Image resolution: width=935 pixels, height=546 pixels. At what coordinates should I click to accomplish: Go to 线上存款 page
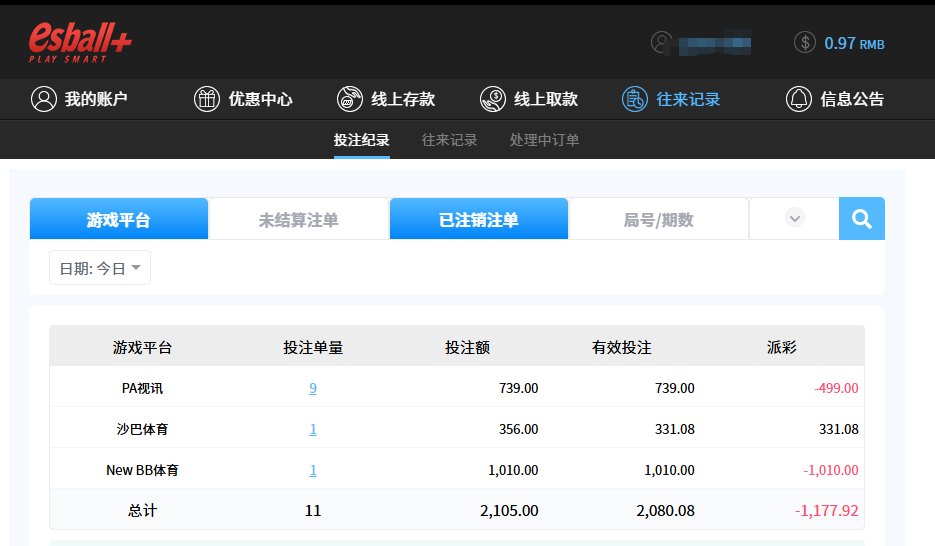click(x=403, y=99)
